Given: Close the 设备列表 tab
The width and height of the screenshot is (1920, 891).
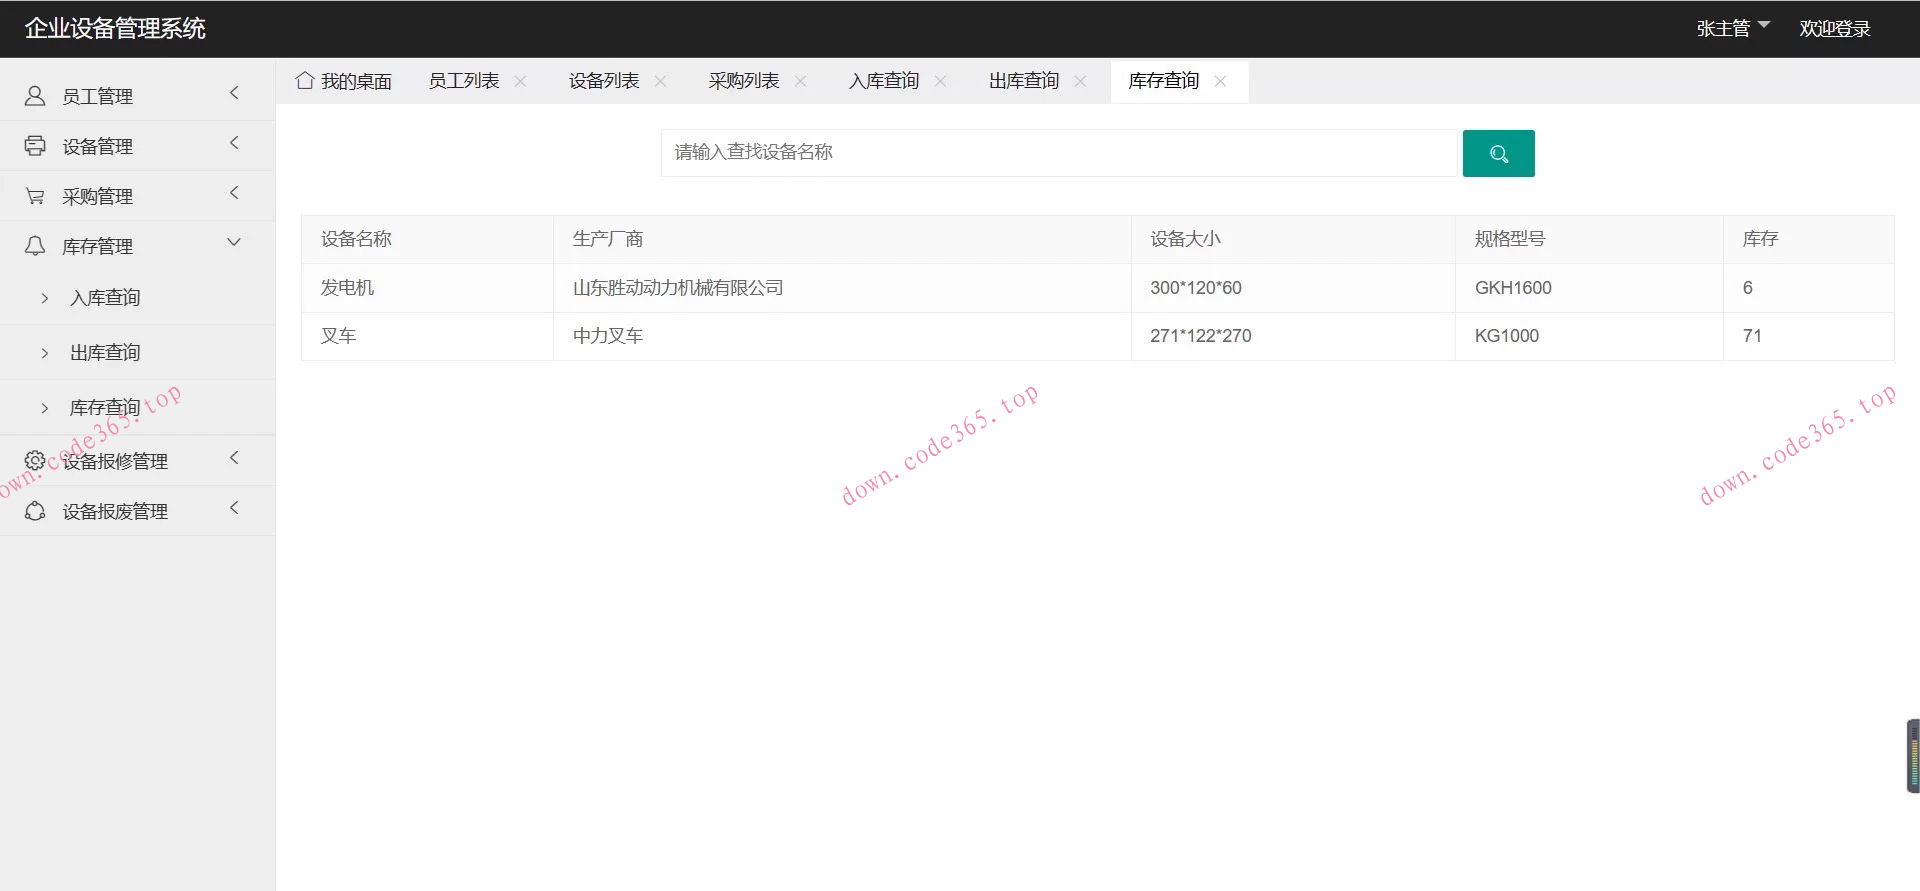Looking at the screenshot, I should click(x=660, y=81).
